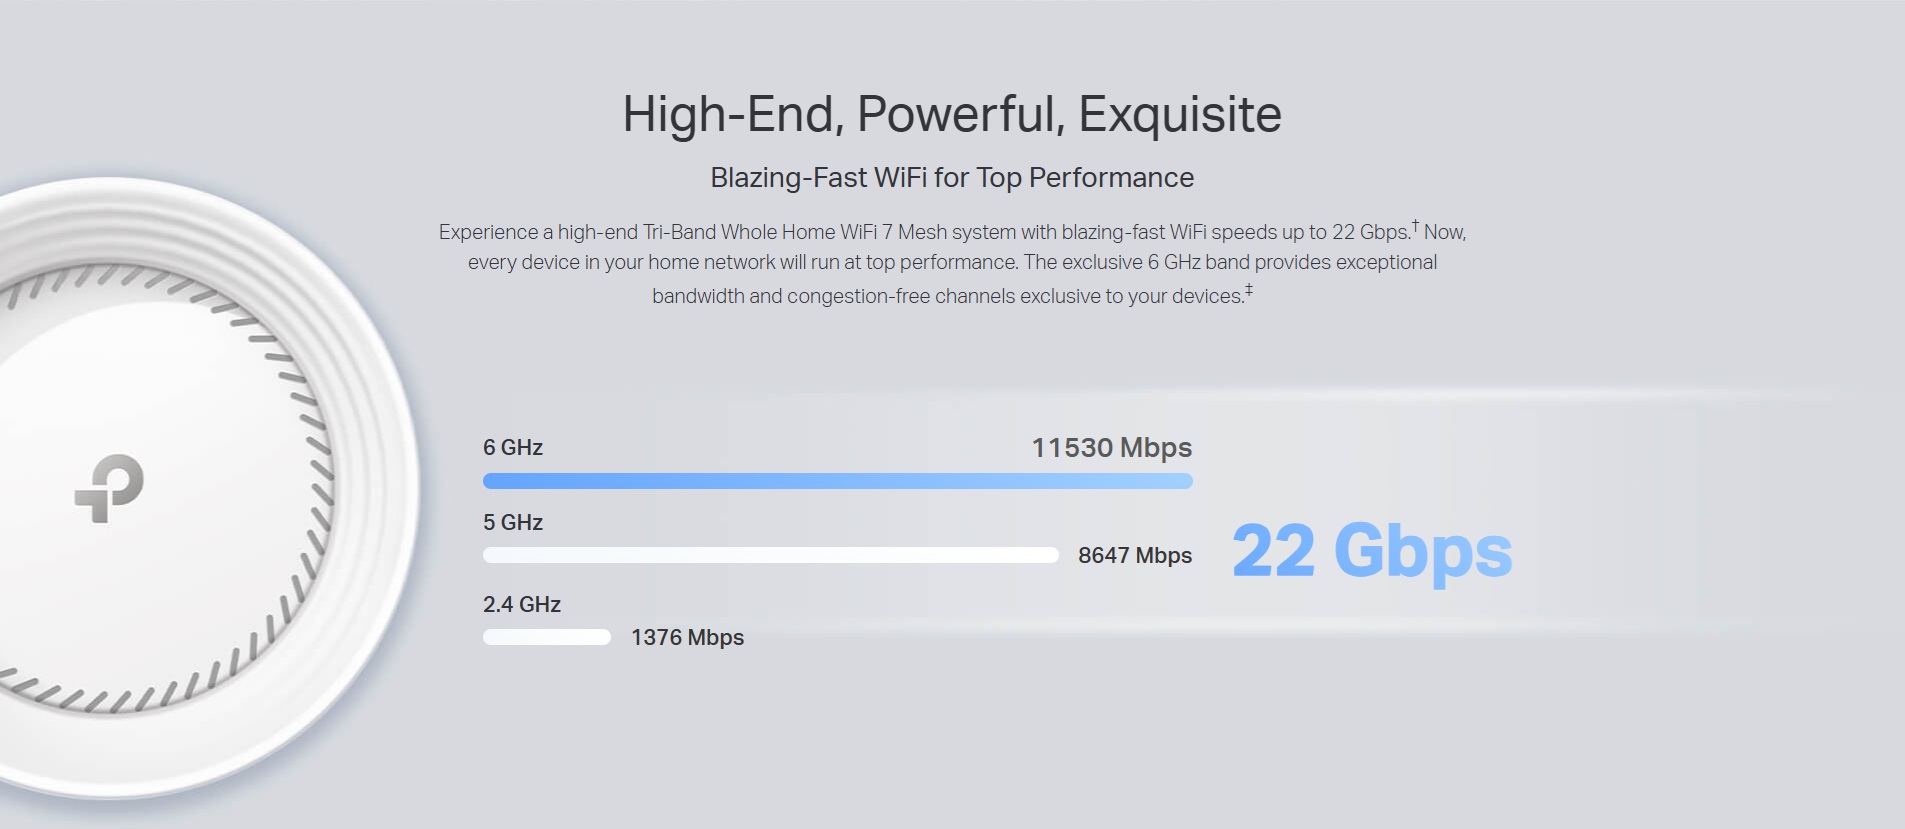
Task: Click the paragraph starting 'Experience a high-end Tri-Band'
Action: coord(952,264)
